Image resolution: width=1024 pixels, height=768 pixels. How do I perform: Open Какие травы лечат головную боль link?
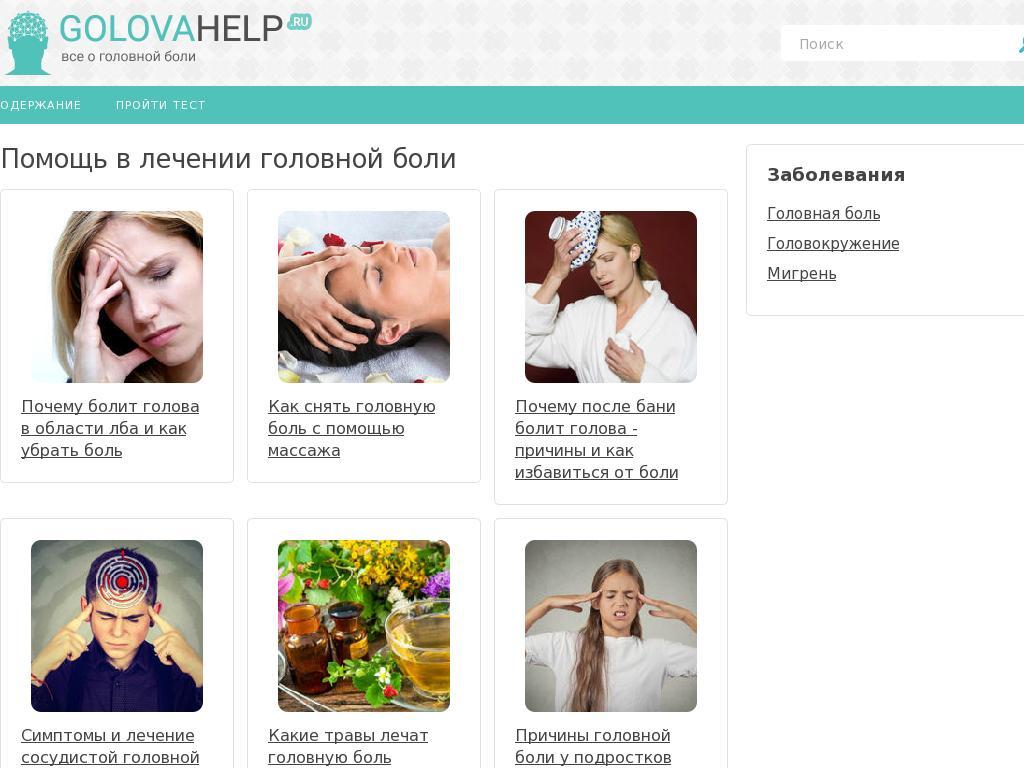coord(348,746)
